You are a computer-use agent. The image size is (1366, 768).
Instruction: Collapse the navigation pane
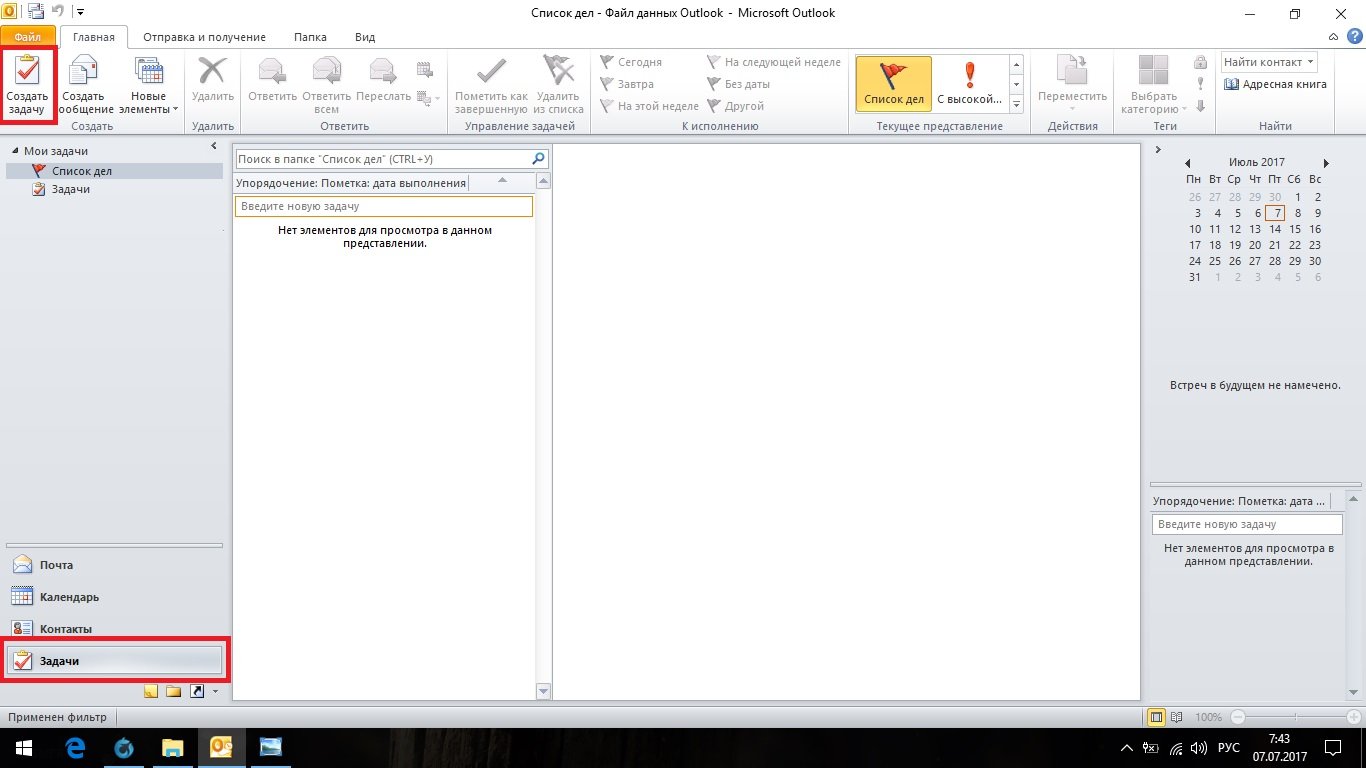(214, 147)
